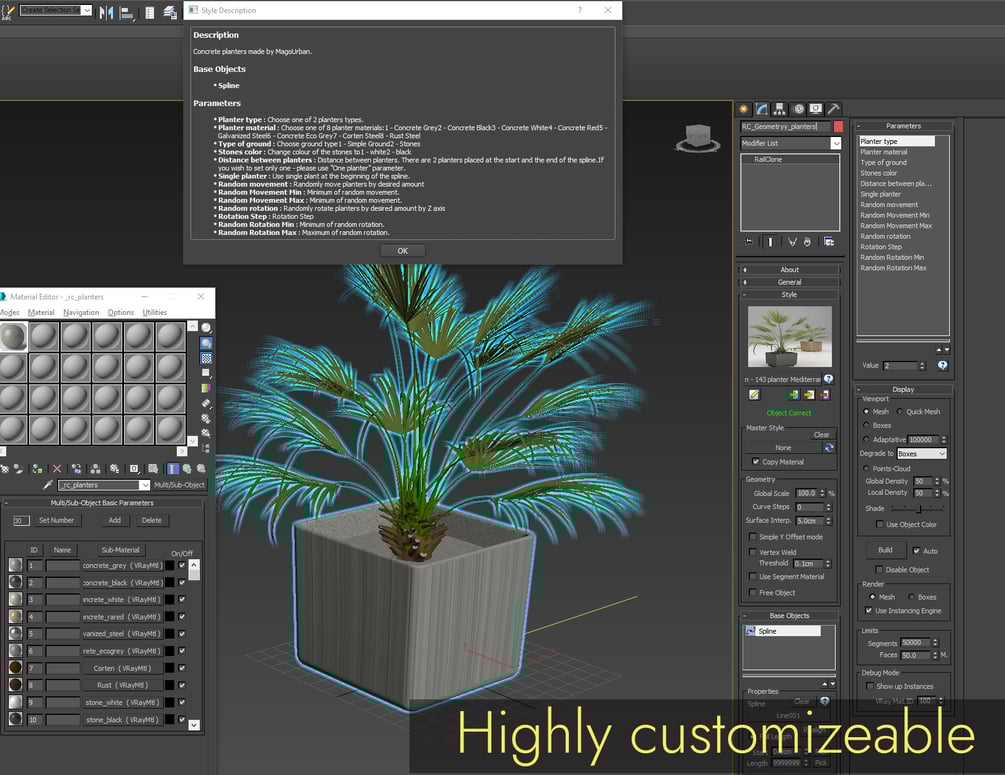Screen dimensions: 1005x775
Task: Enable the Vertex Weld checkbox
Action: click(752, 552)
